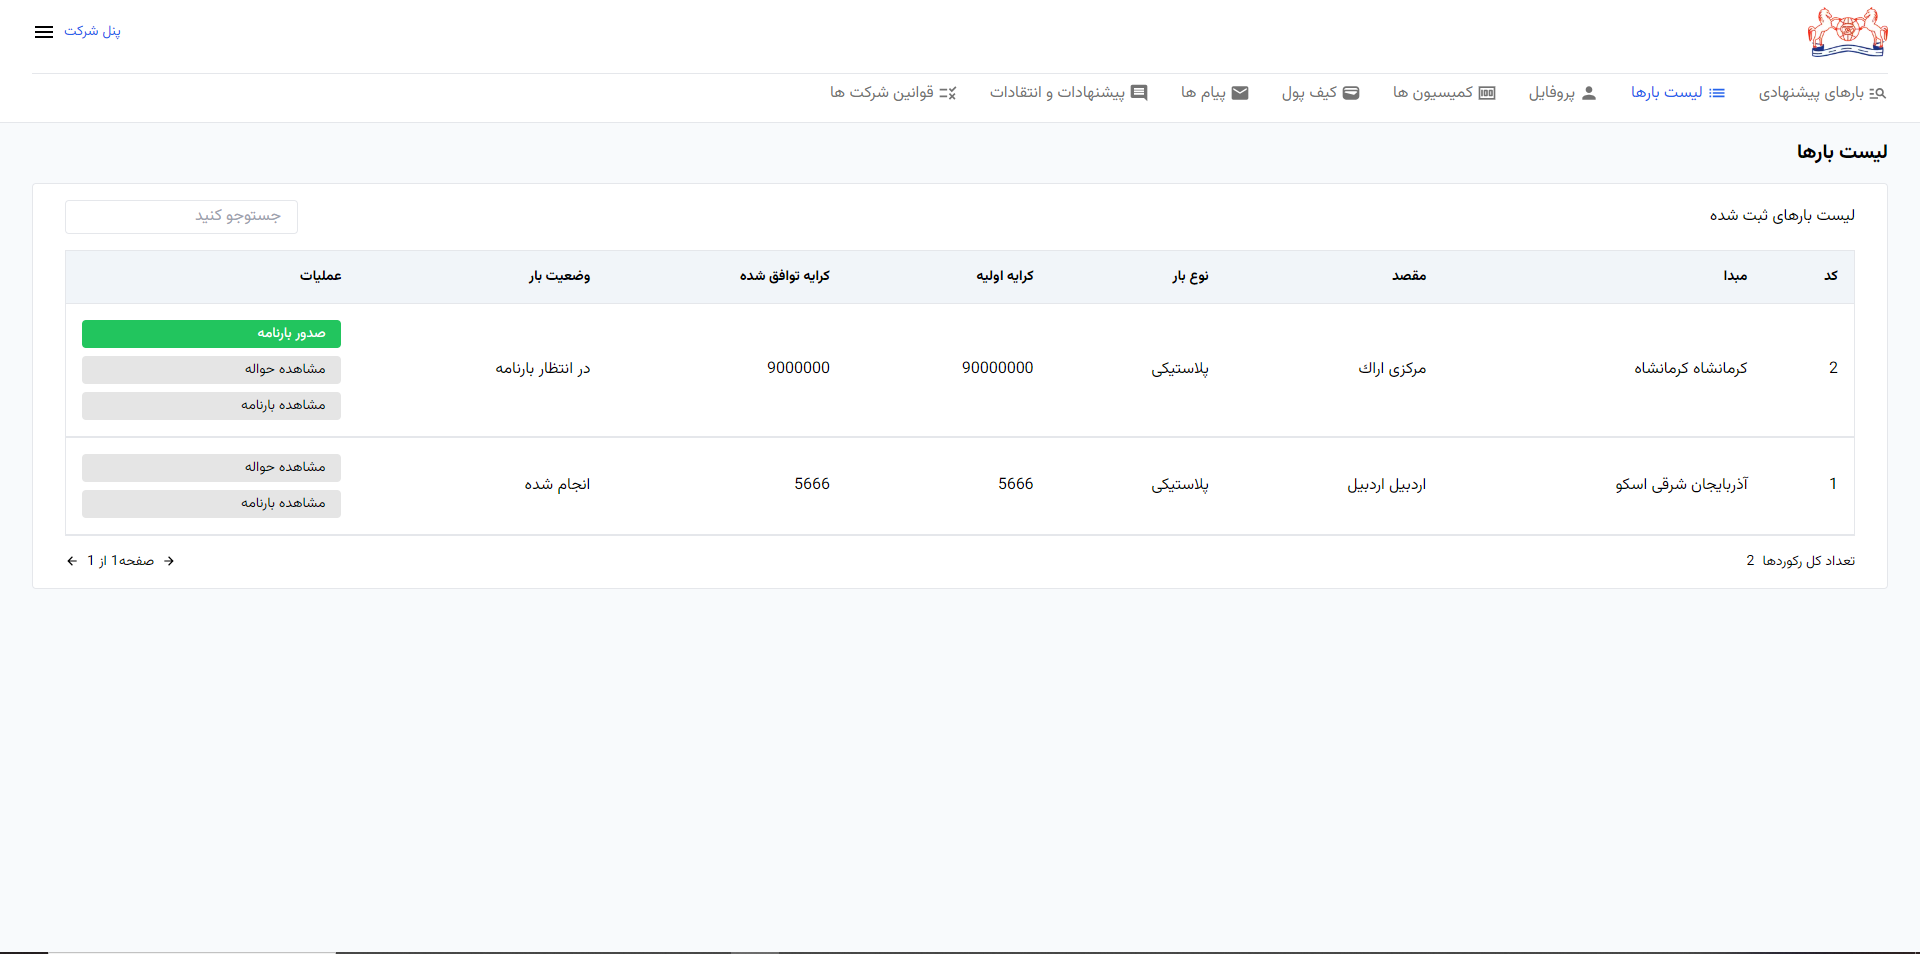
Task: Click the کرایه اولیه column header
Action: tap(1005, 276)
